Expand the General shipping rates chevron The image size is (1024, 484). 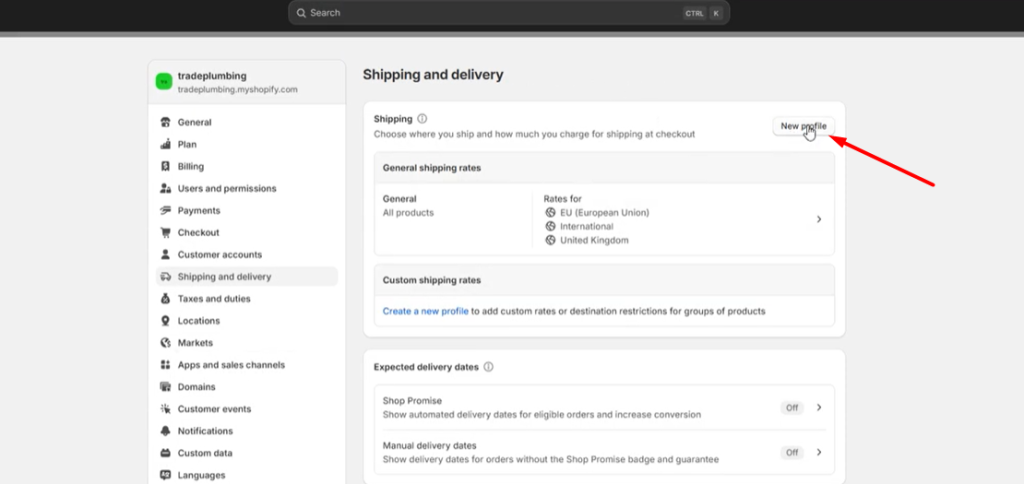coord(819,219)
